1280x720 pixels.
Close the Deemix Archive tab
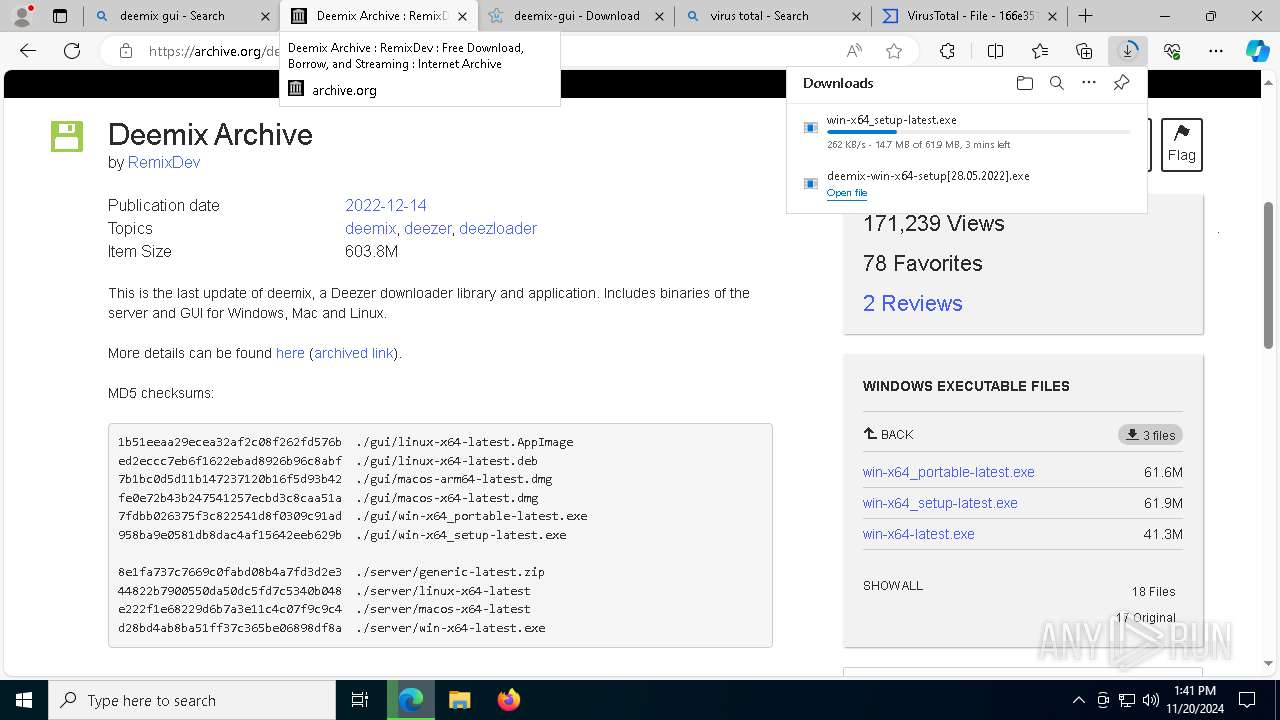coord(462,16)
